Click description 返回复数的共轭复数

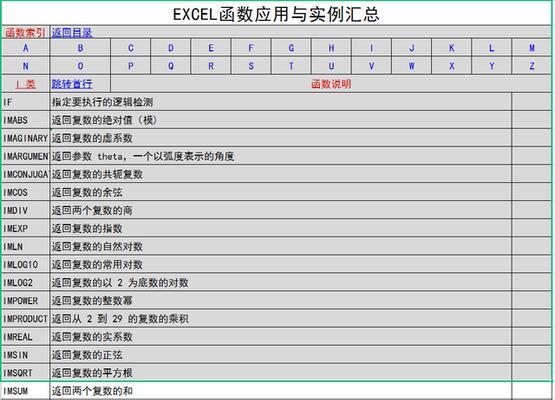click(x=97, y=175)
